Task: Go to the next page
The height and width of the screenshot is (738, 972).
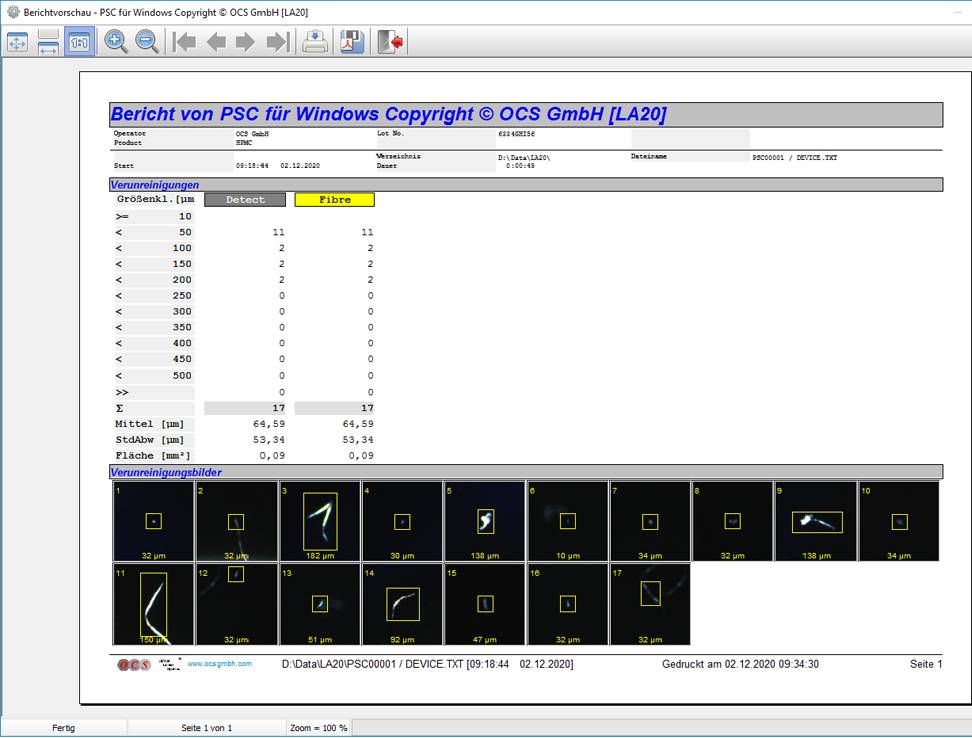Action: (245, 42)
